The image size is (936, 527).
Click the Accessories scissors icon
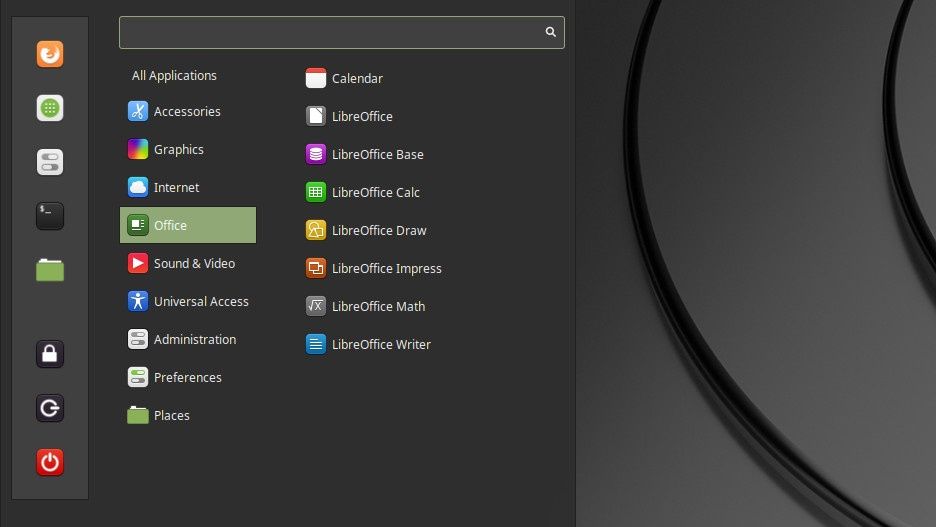(x=138, y=111)
